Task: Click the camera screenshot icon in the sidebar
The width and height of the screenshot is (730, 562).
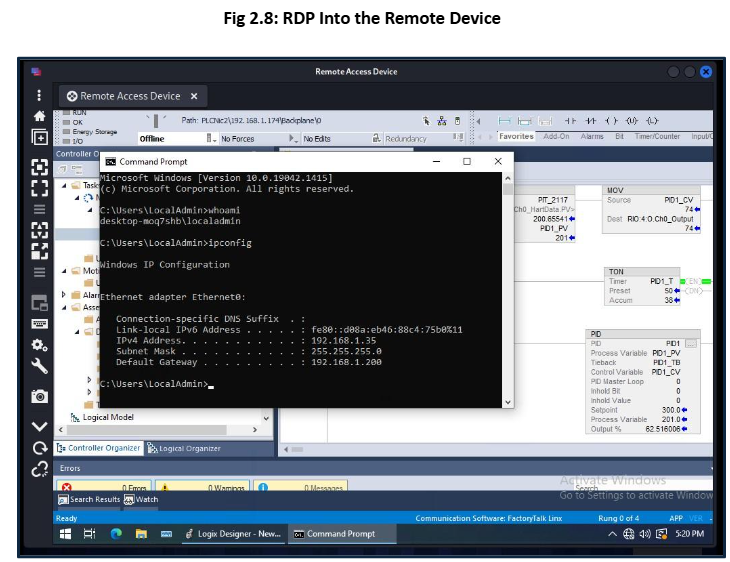Action: coord(39,396)
